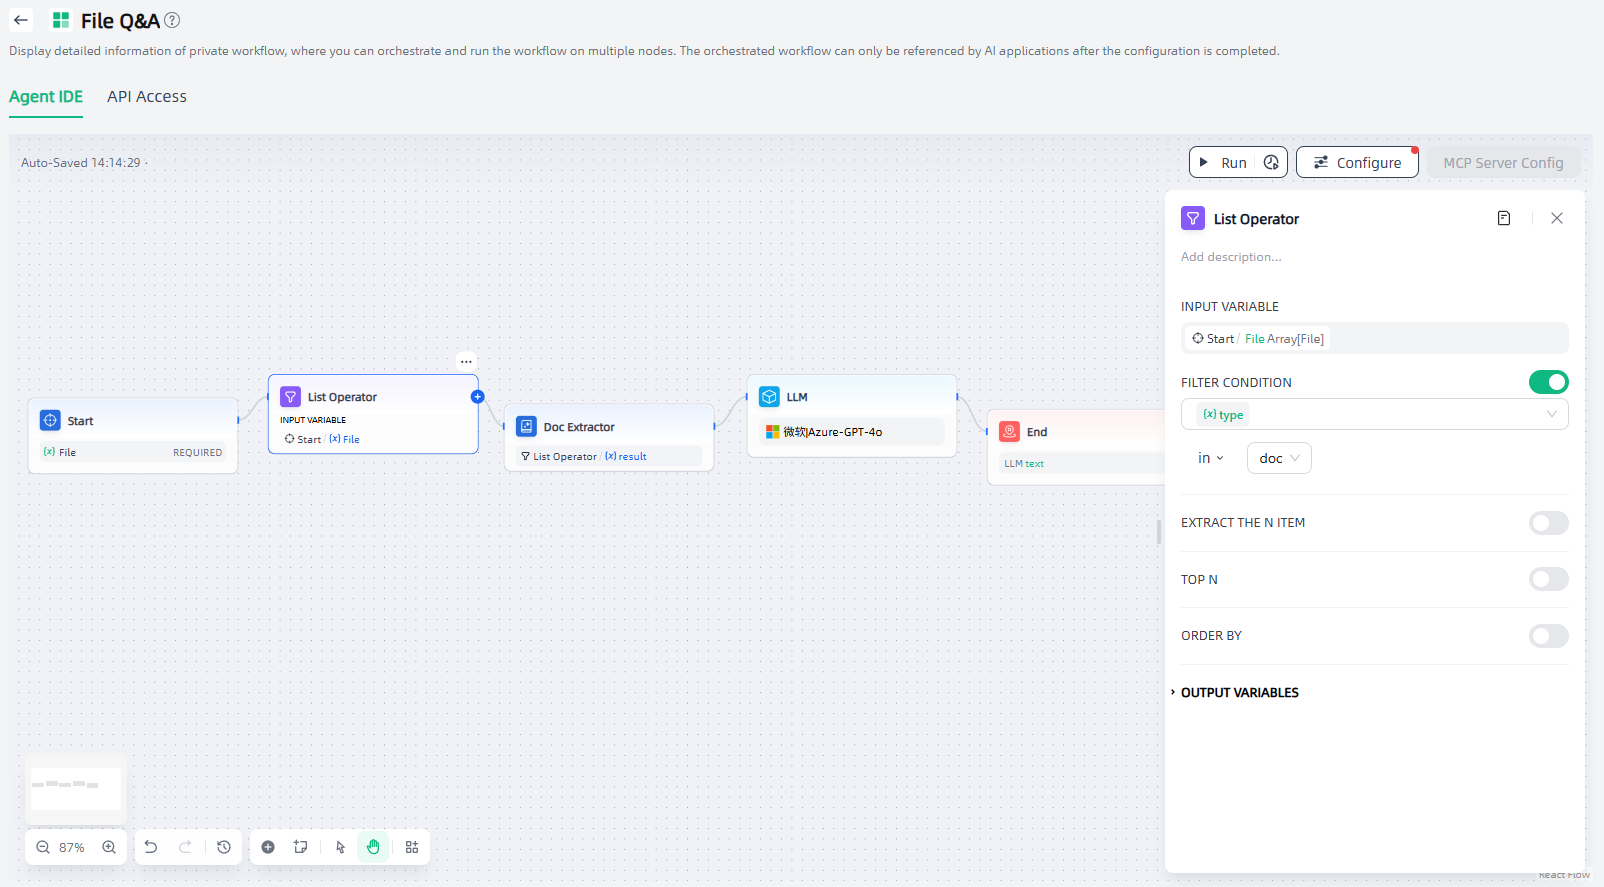Undo the last workflow change
1604x887 pixels.
pyautogui.click(x=151, y=847)
